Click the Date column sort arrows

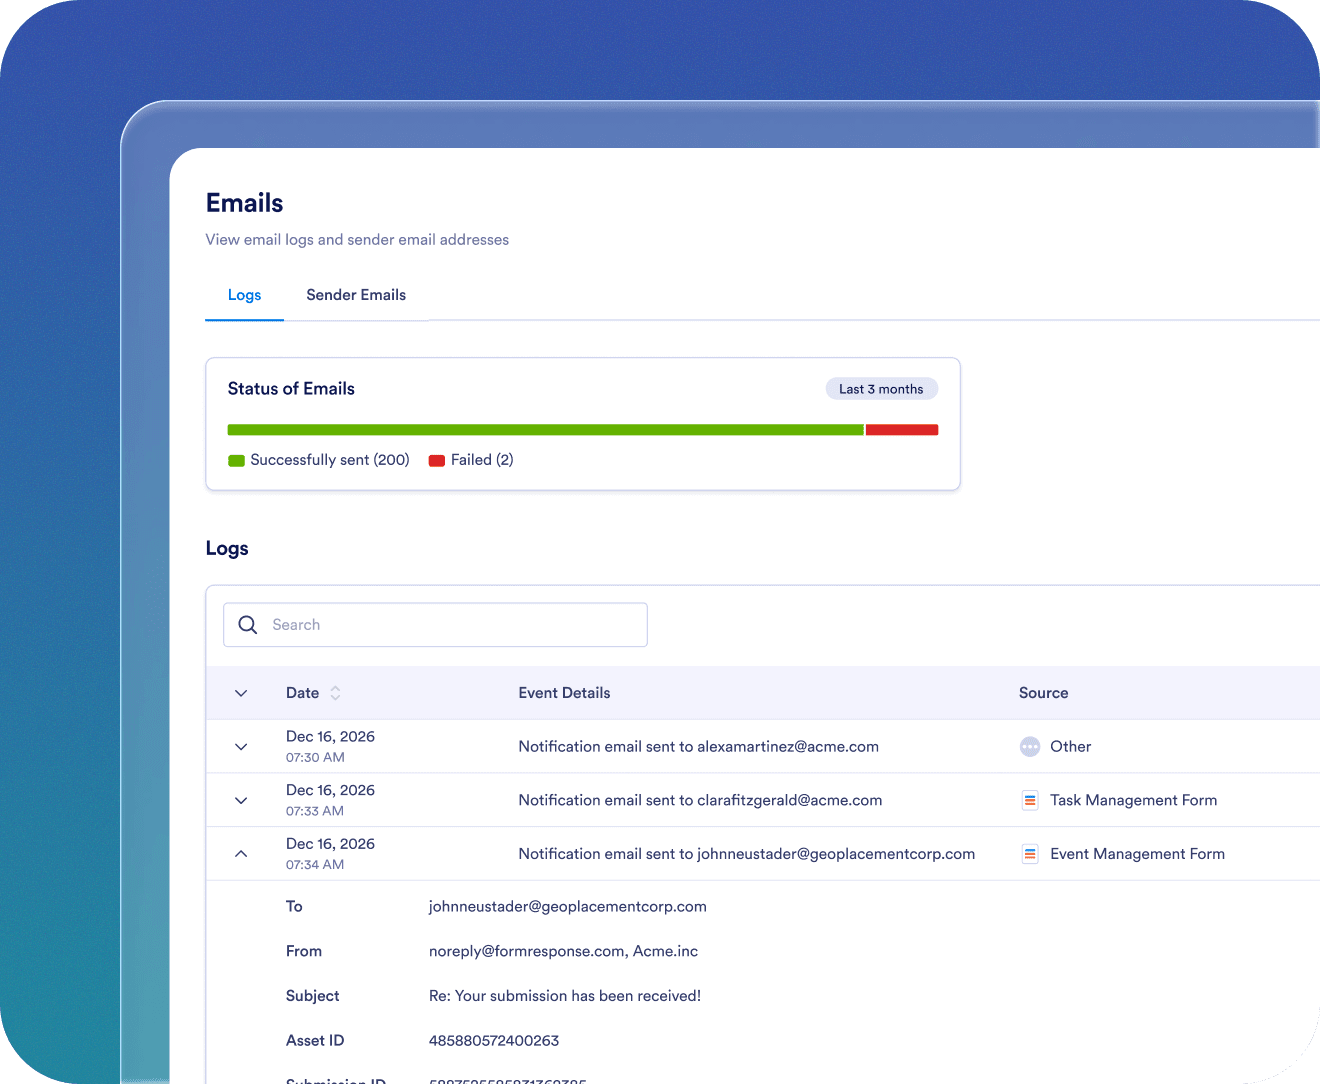click(x=336, y=693)
